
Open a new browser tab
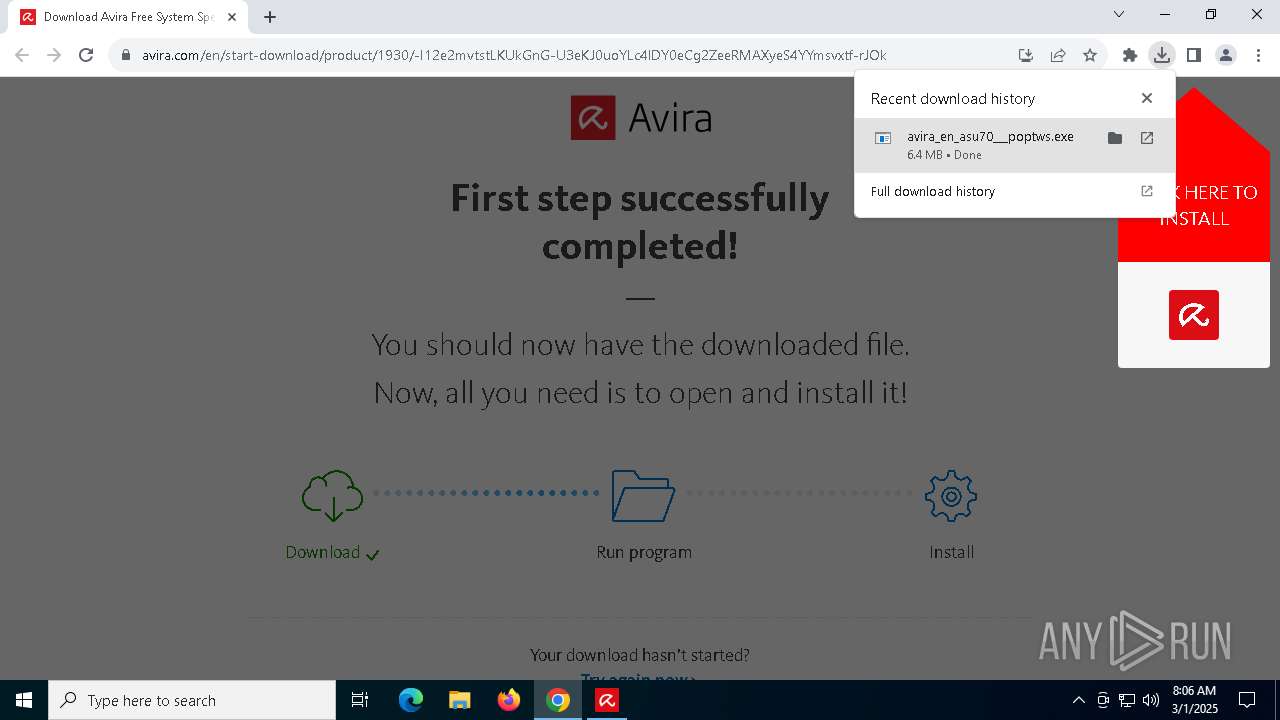(x=270, y=16)
